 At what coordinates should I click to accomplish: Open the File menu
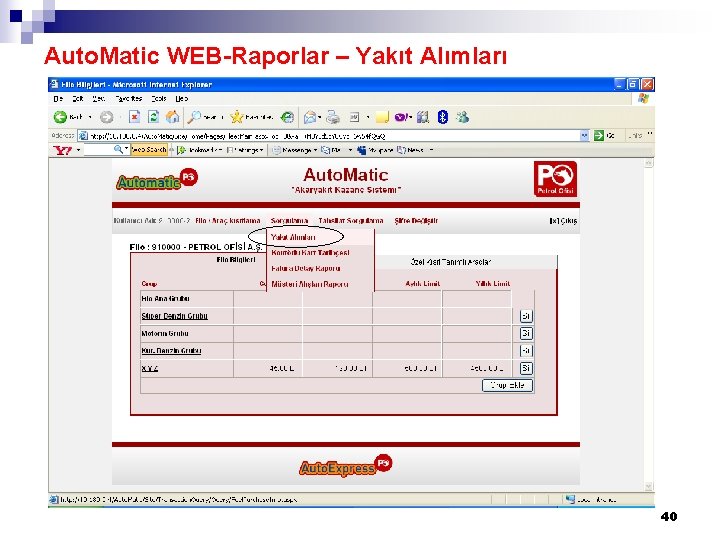pos(58,98)
